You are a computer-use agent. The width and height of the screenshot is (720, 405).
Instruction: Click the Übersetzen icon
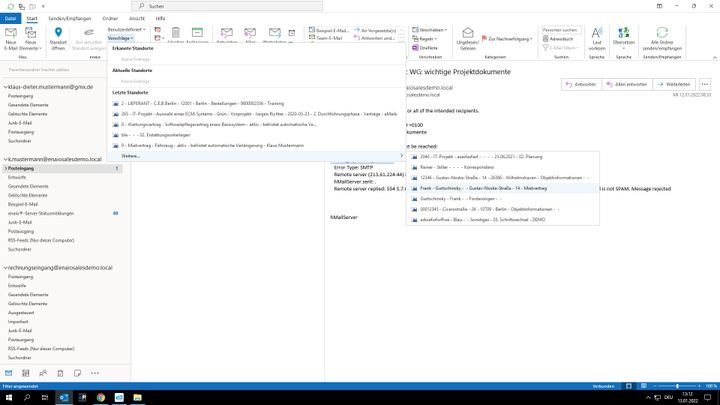pyautogui.click(x=624, y=33)
